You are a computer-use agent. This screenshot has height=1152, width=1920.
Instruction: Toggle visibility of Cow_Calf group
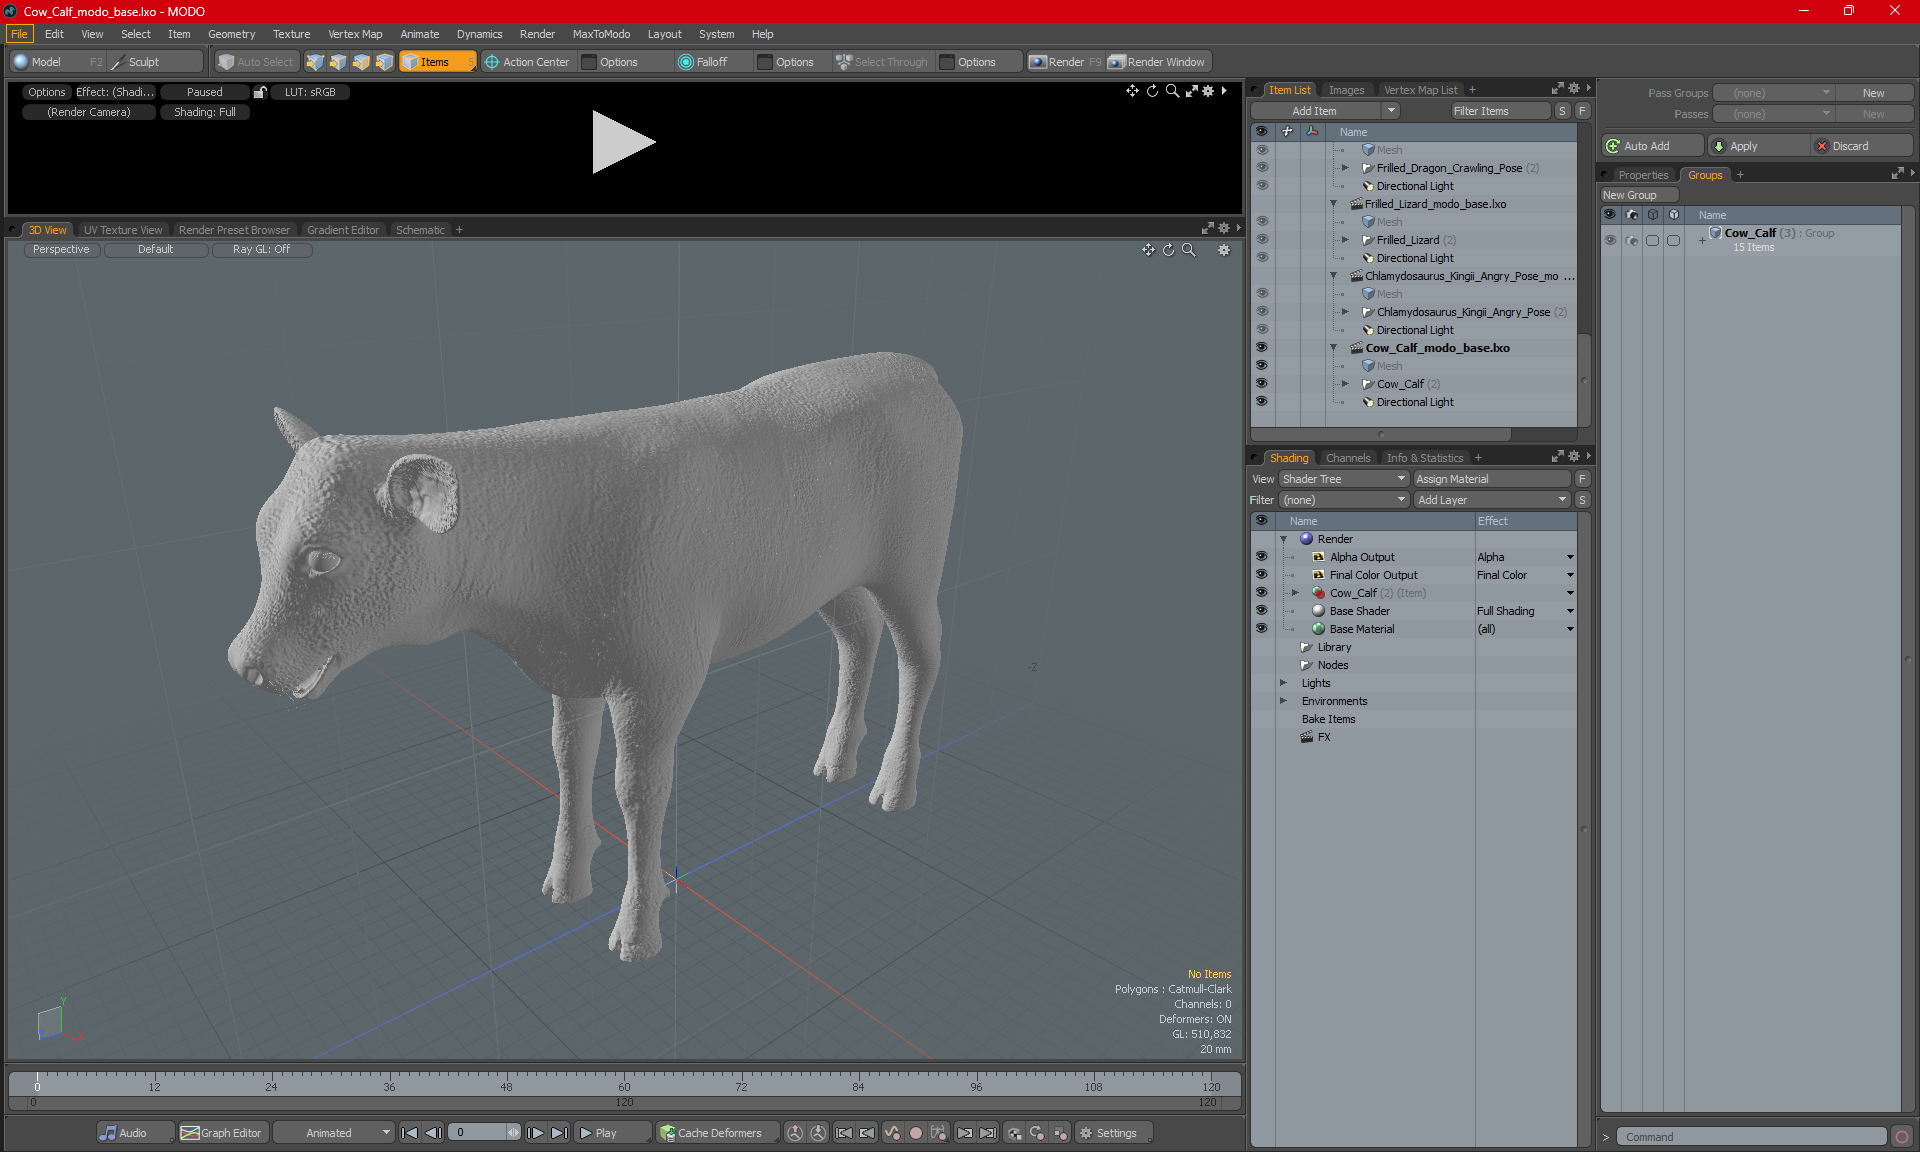1610,240
